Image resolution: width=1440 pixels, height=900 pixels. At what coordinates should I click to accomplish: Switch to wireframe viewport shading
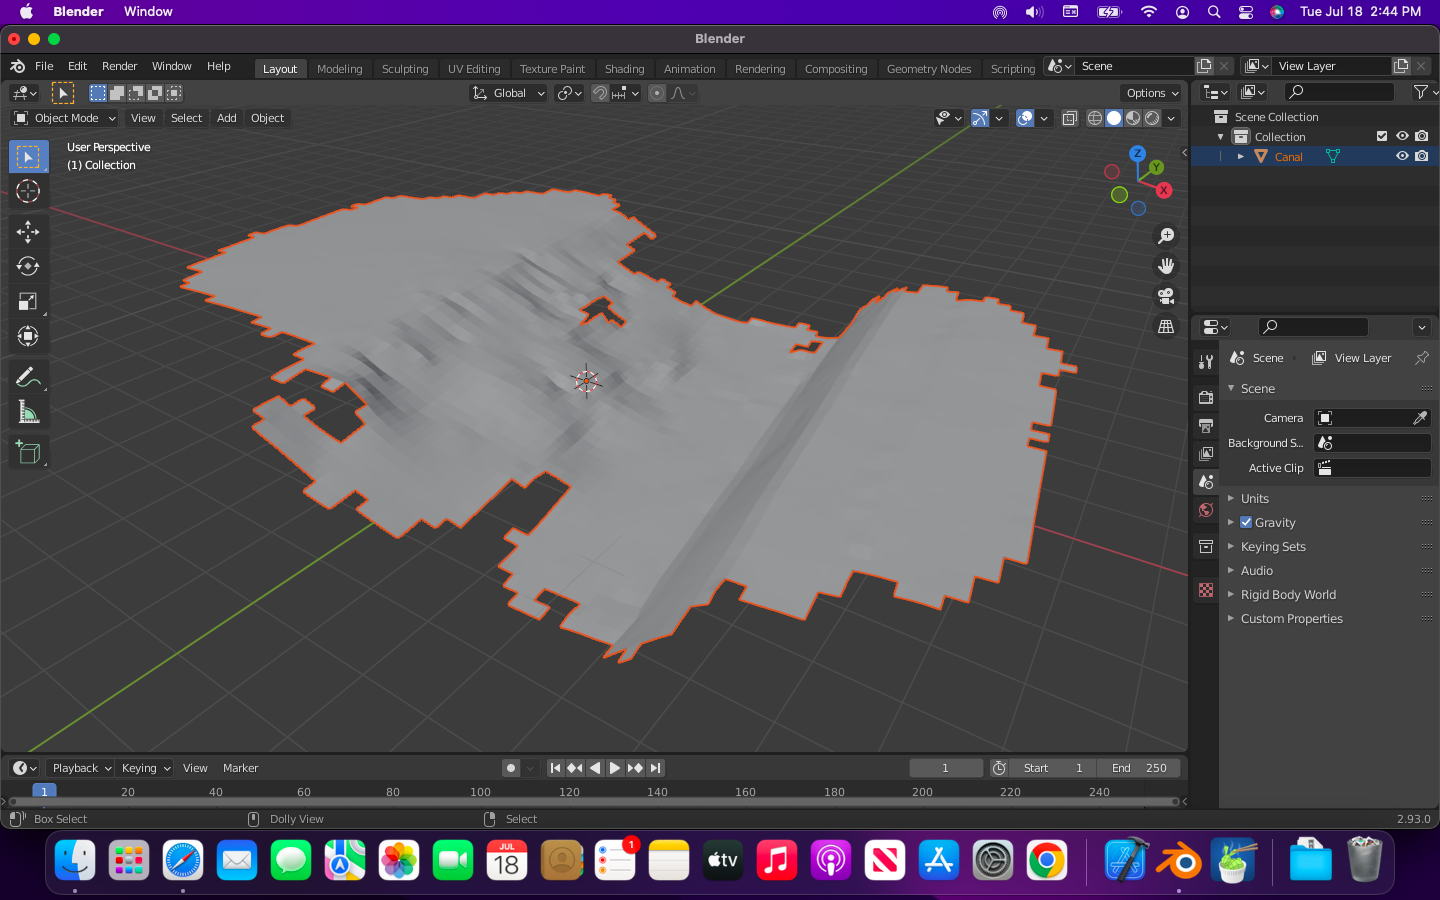click(1095, 118)
